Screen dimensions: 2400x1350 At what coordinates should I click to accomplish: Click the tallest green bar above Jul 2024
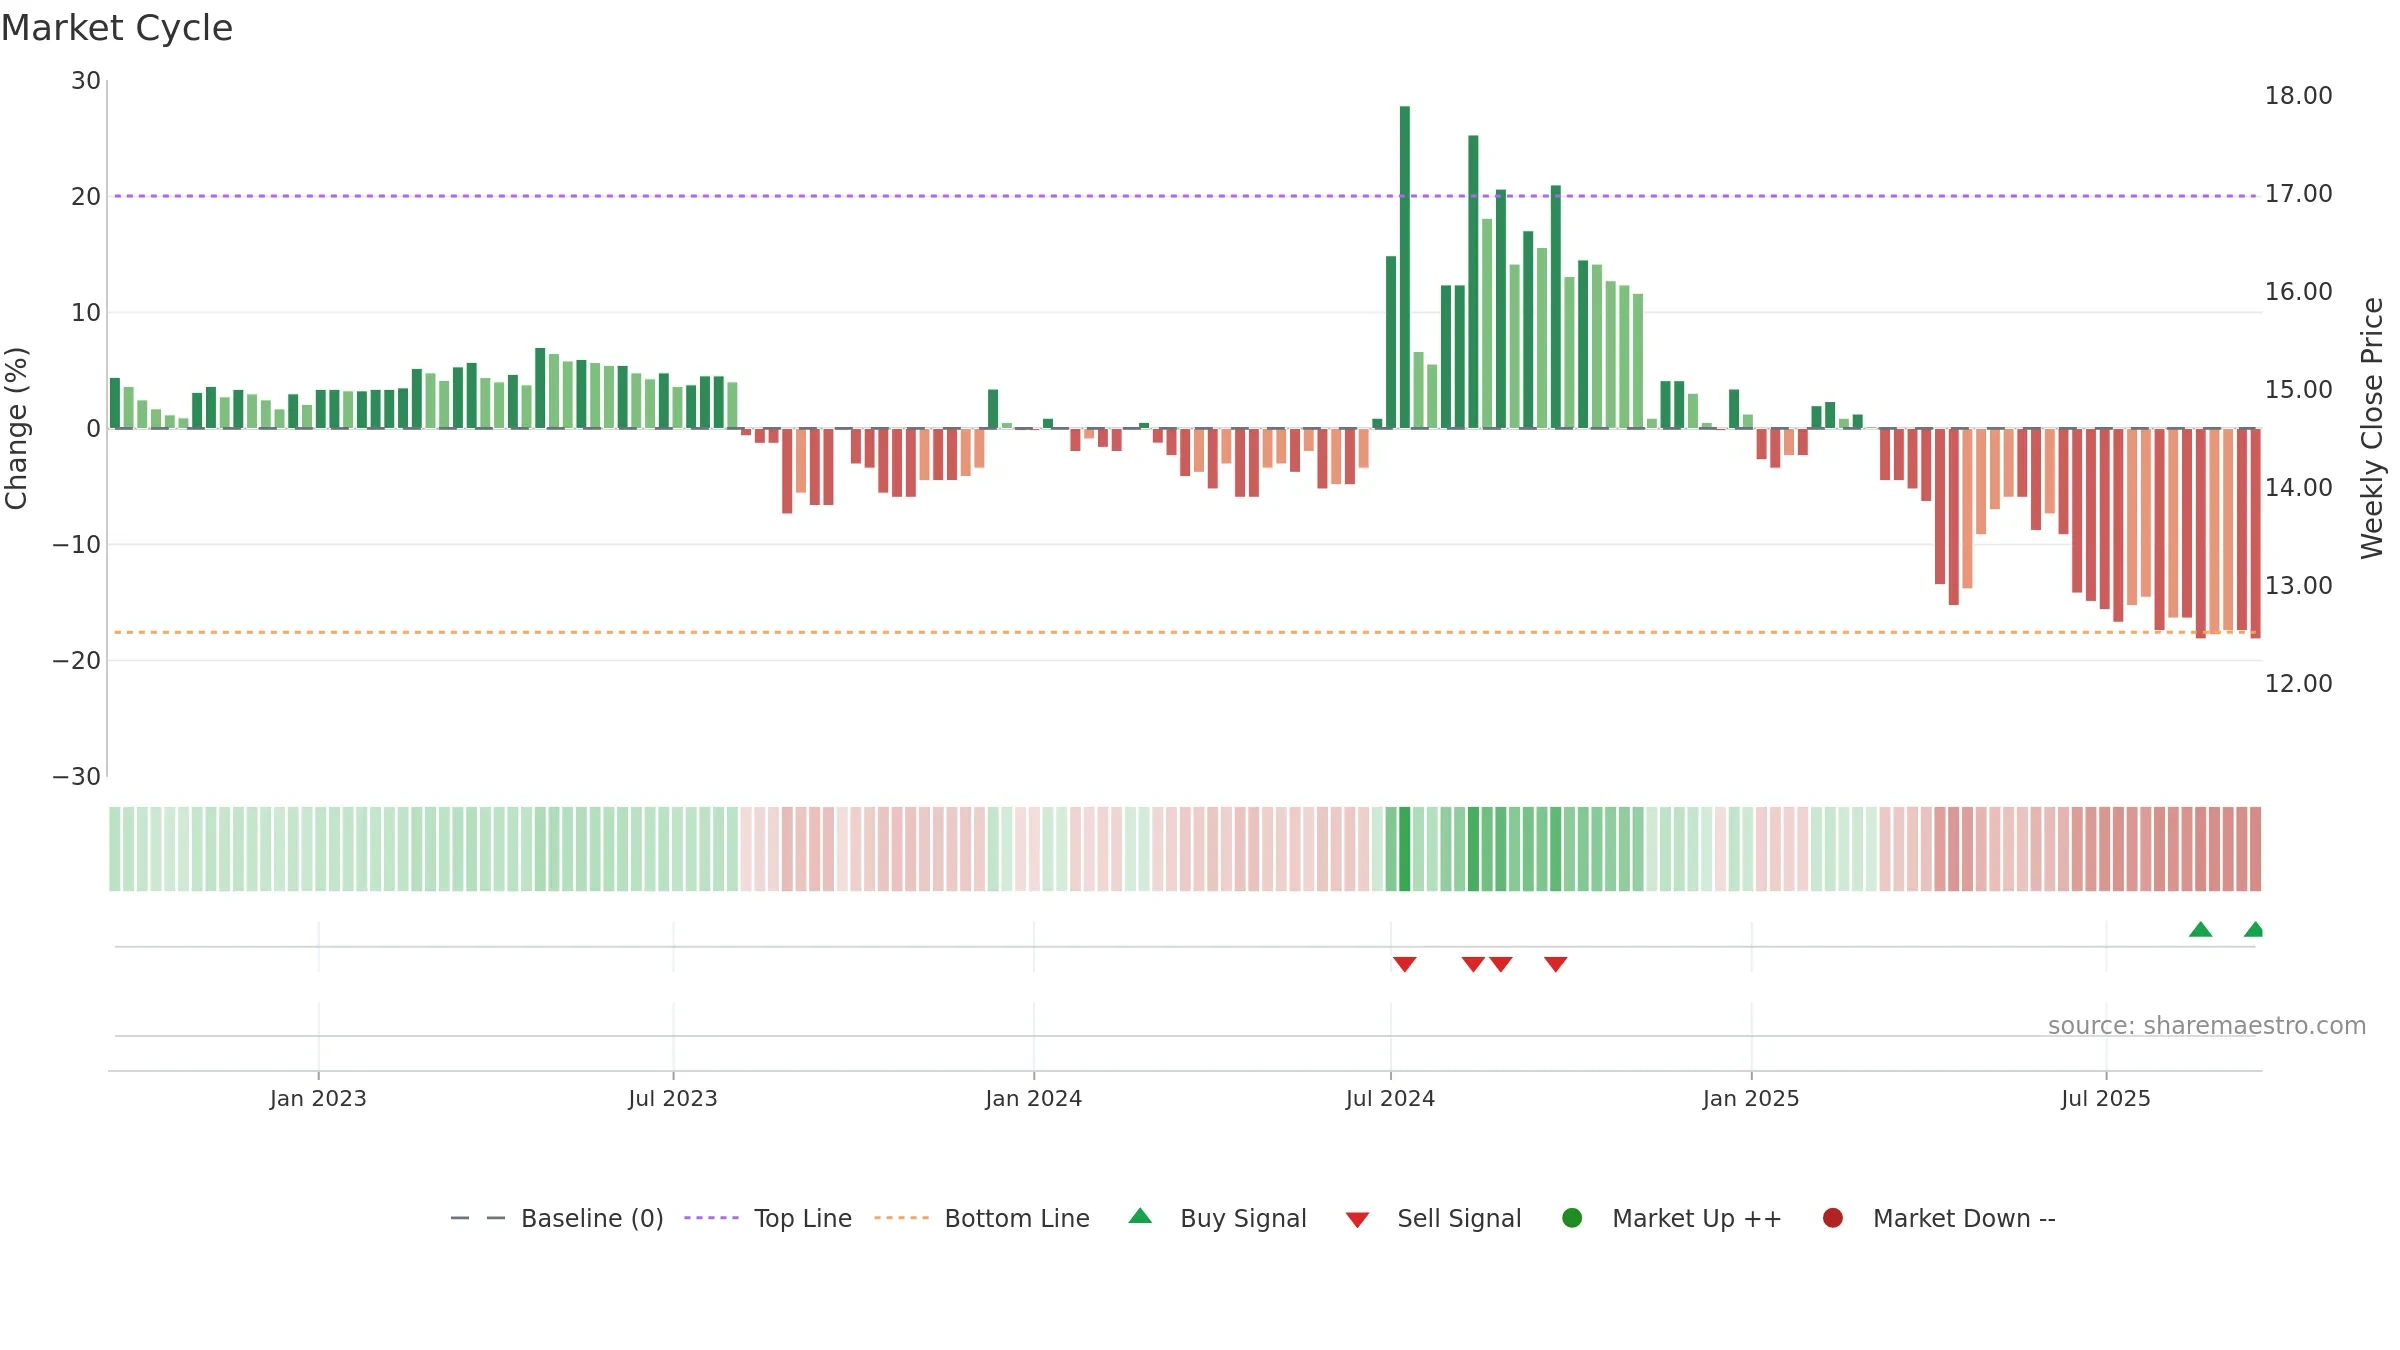click(1405, 267)
